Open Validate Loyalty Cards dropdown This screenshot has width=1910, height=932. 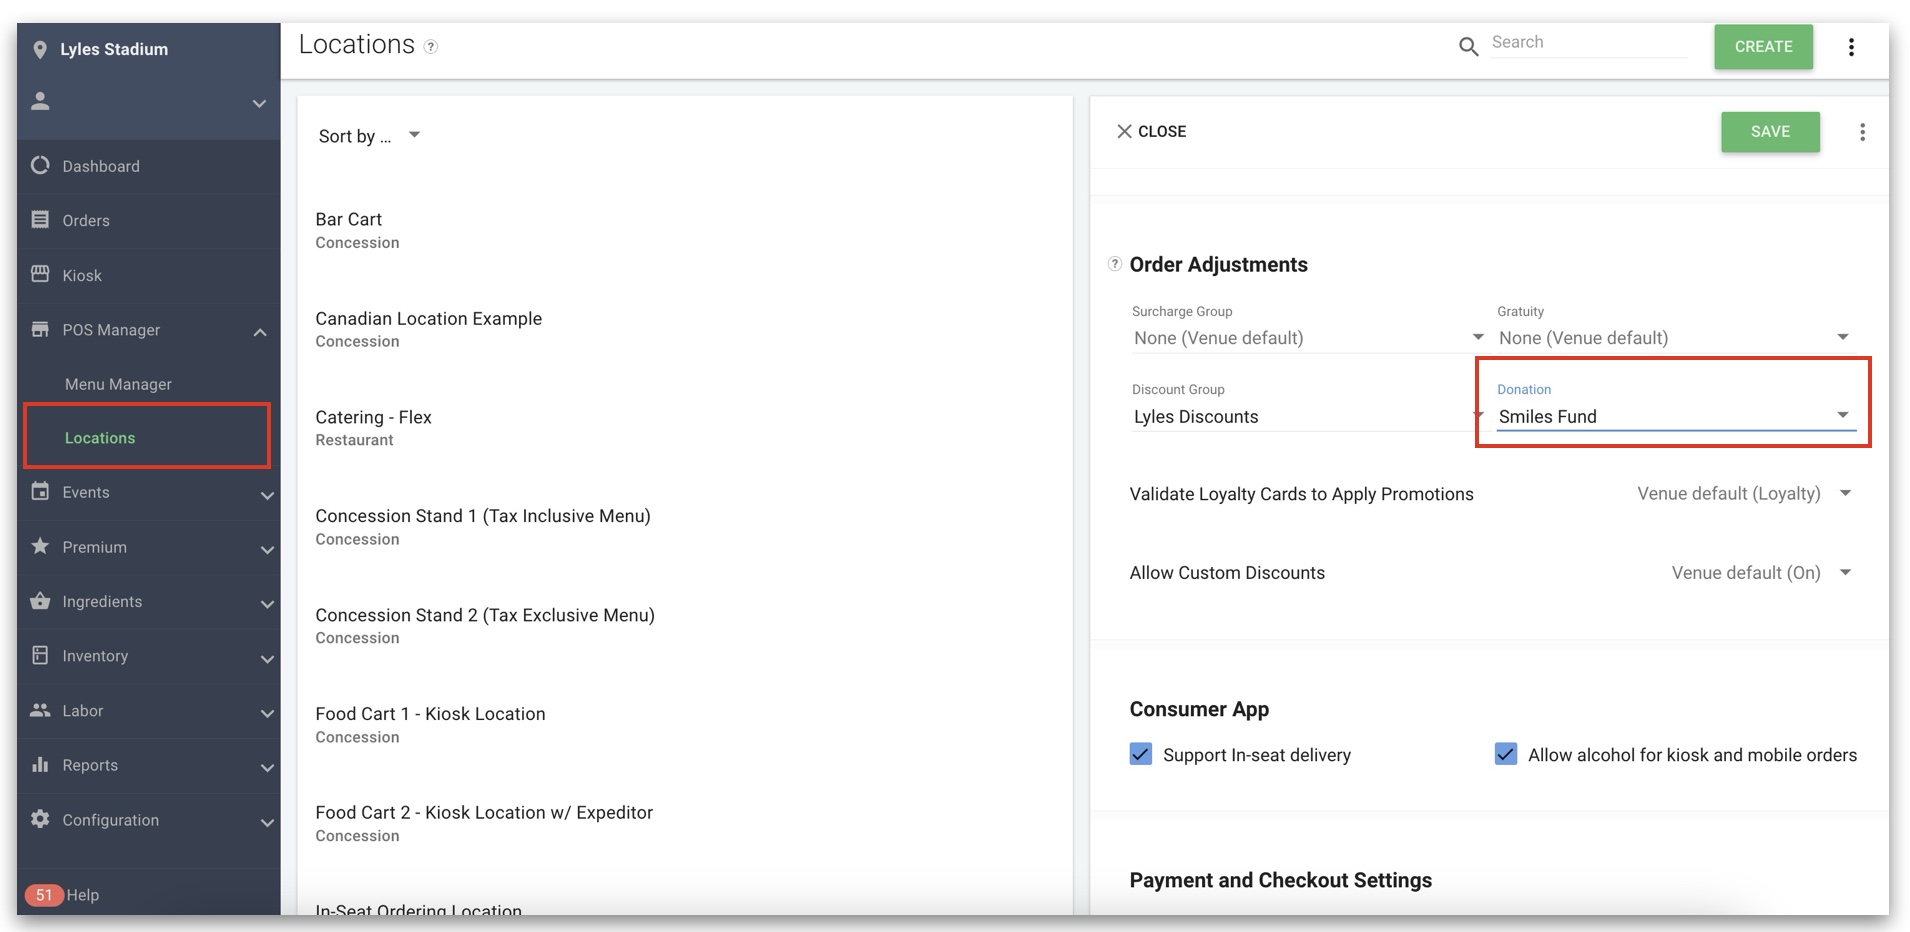[1744, 493]
